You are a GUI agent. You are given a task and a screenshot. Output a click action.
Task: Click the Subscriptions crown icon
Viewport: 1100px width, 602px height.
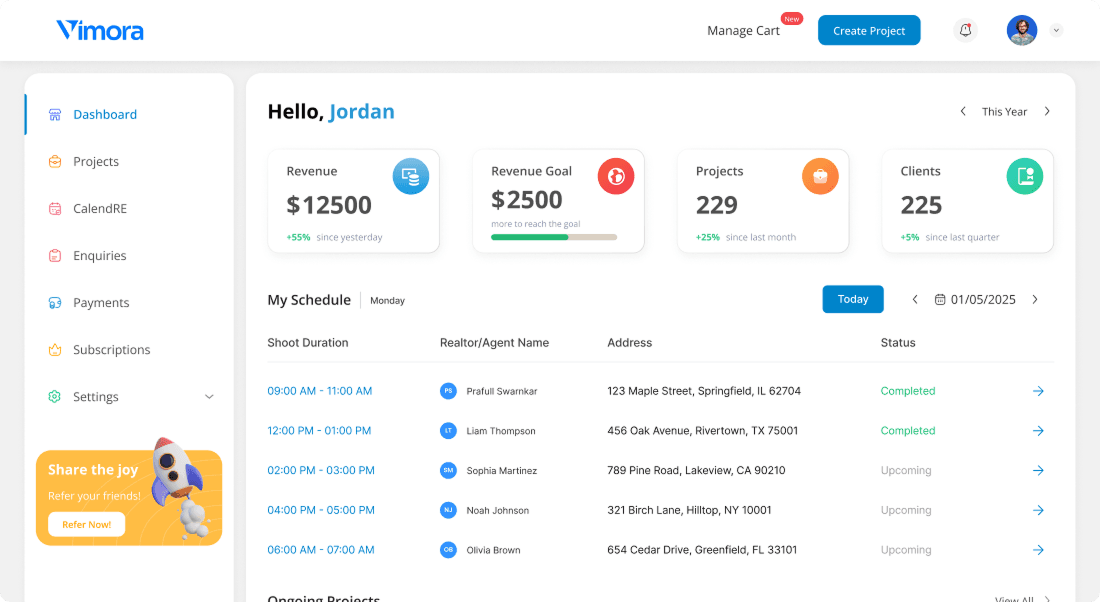click(x=55, y=349)
